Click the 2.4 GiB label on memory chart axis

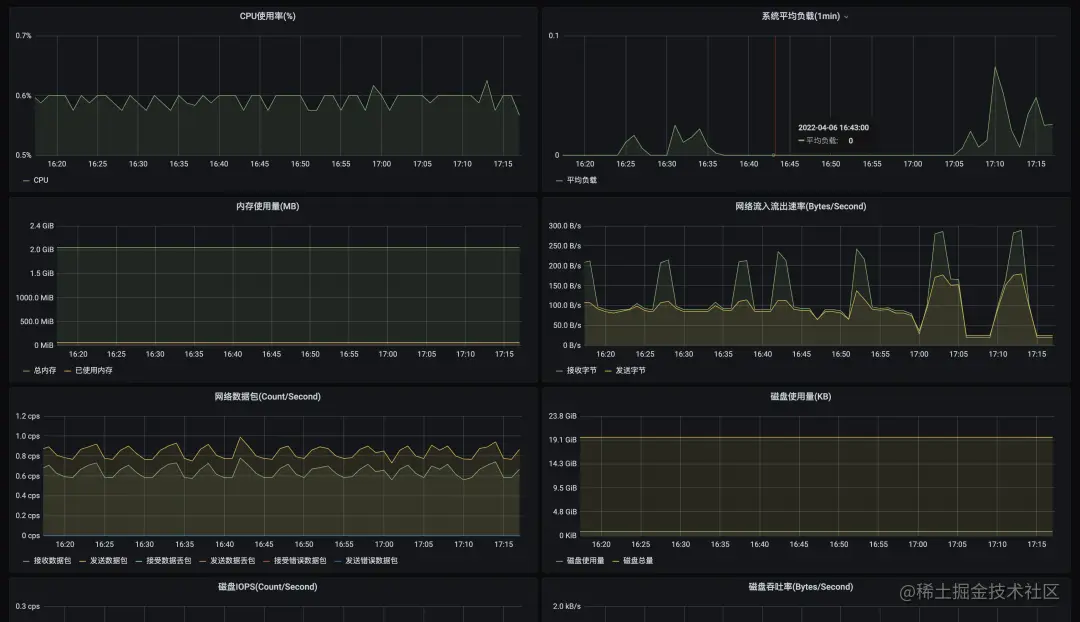click(x=41, y=225)
